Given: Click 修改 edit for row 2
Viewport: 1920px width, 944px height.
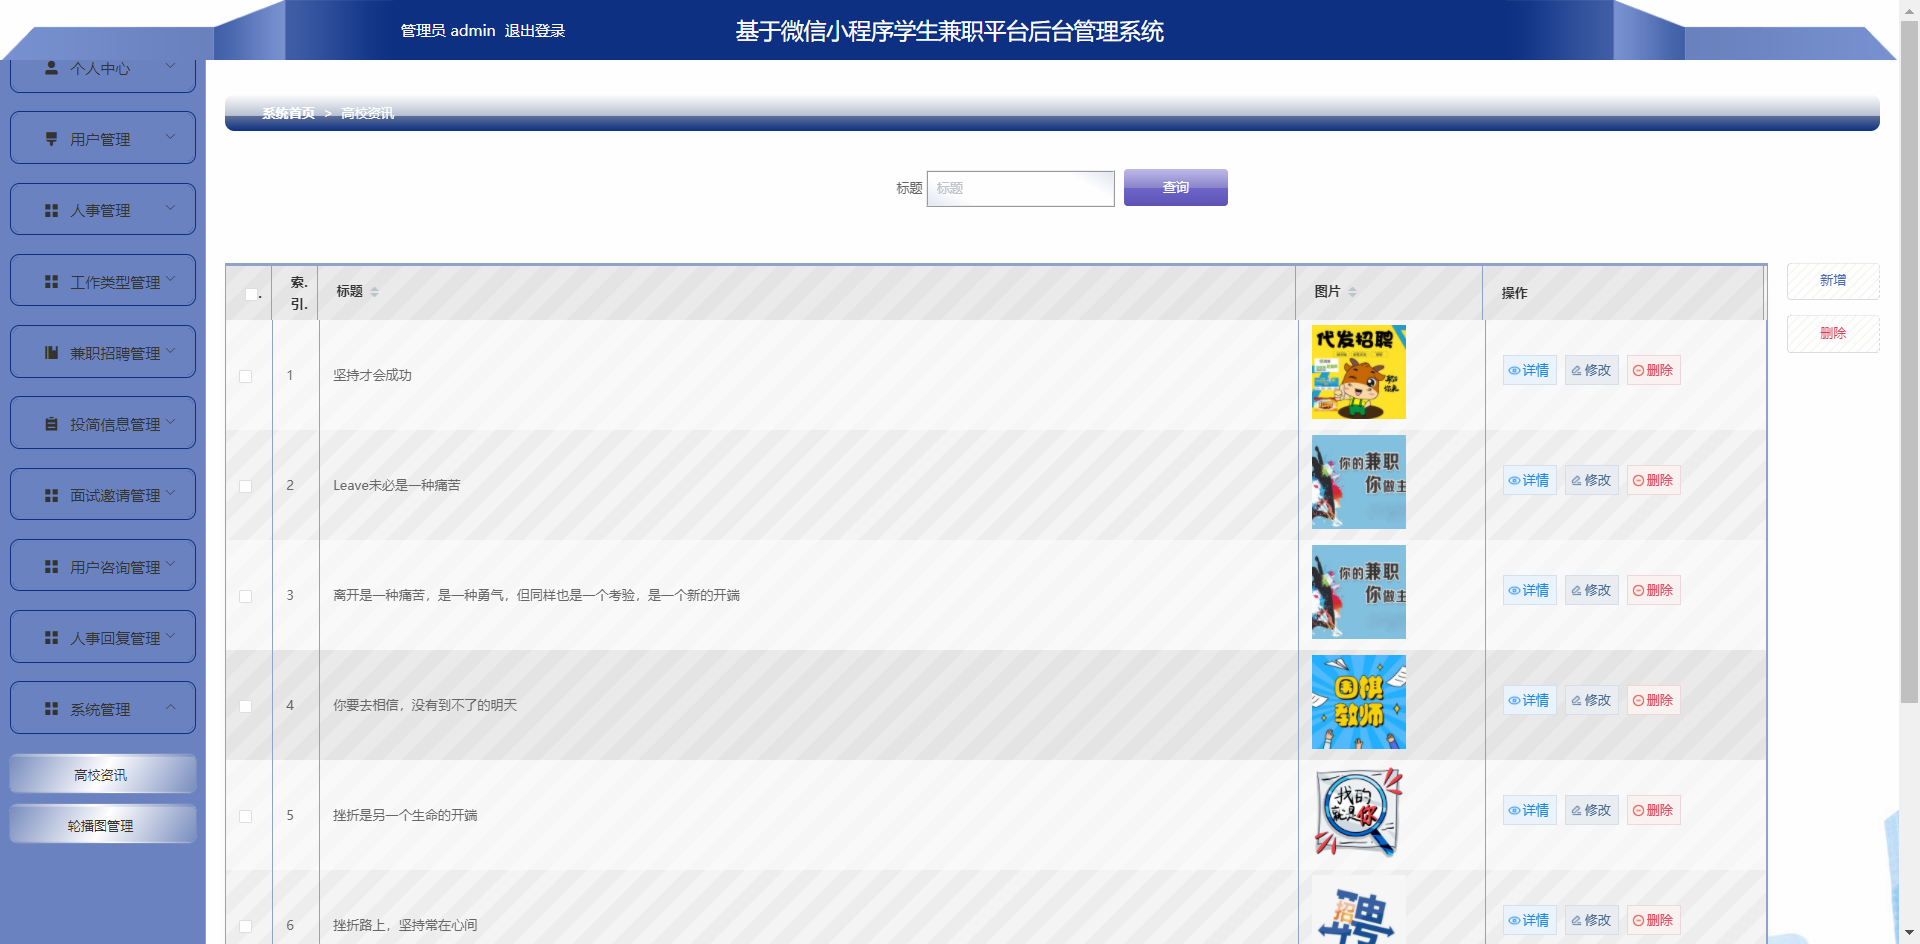Looking at the screenshot, I should (1591, 481).
